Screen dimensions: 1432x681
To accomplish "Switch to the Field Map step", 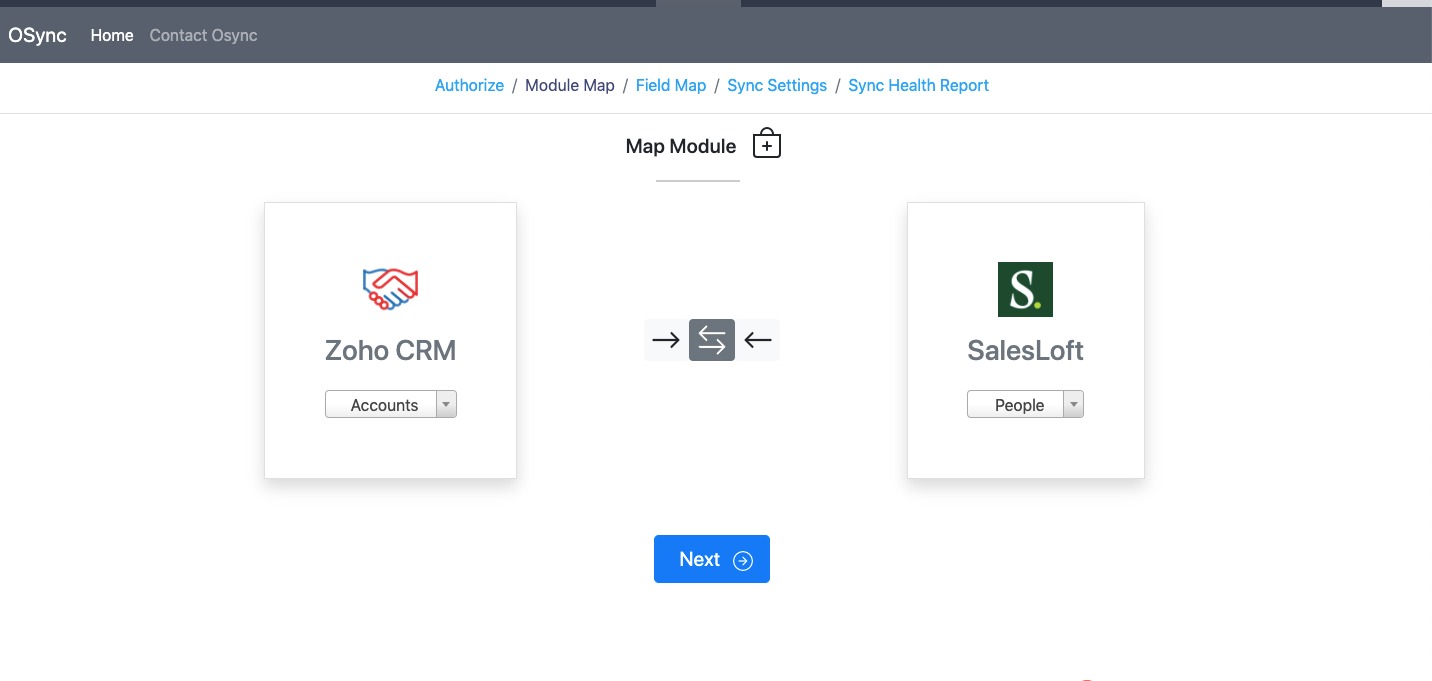I will pyautogui.click(x=671, y=86).
